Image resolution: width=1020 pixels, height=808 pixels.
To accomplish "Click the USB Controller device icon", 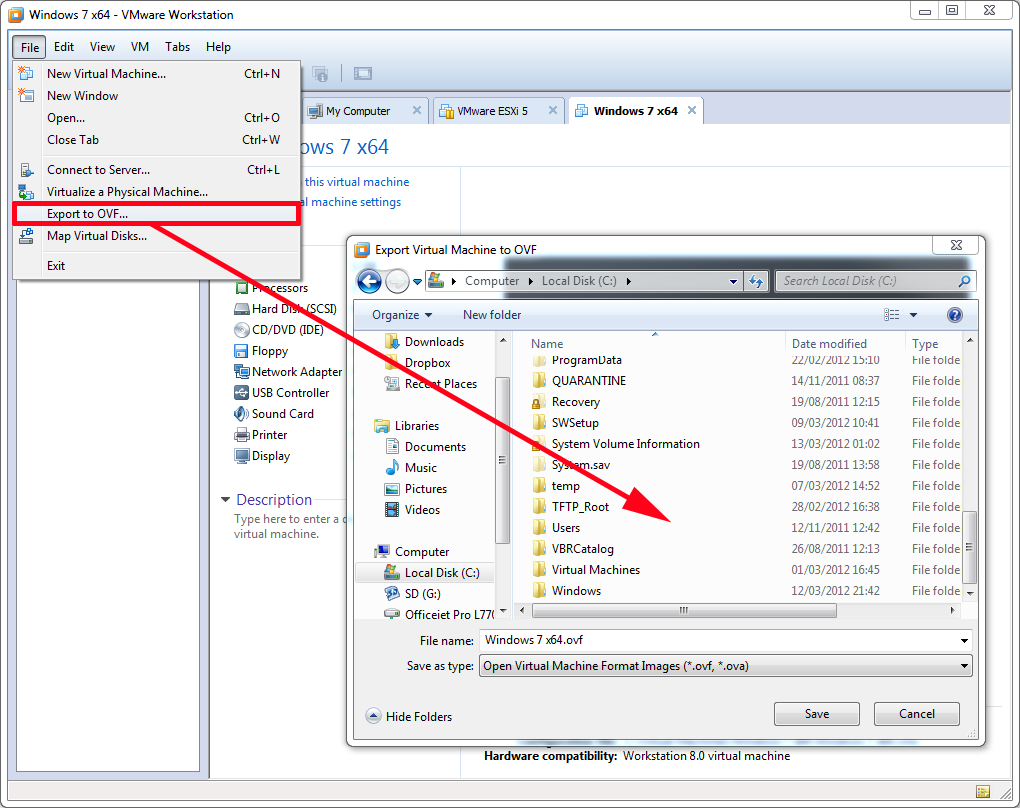I will pyautogui.click(x=241, y=393).
